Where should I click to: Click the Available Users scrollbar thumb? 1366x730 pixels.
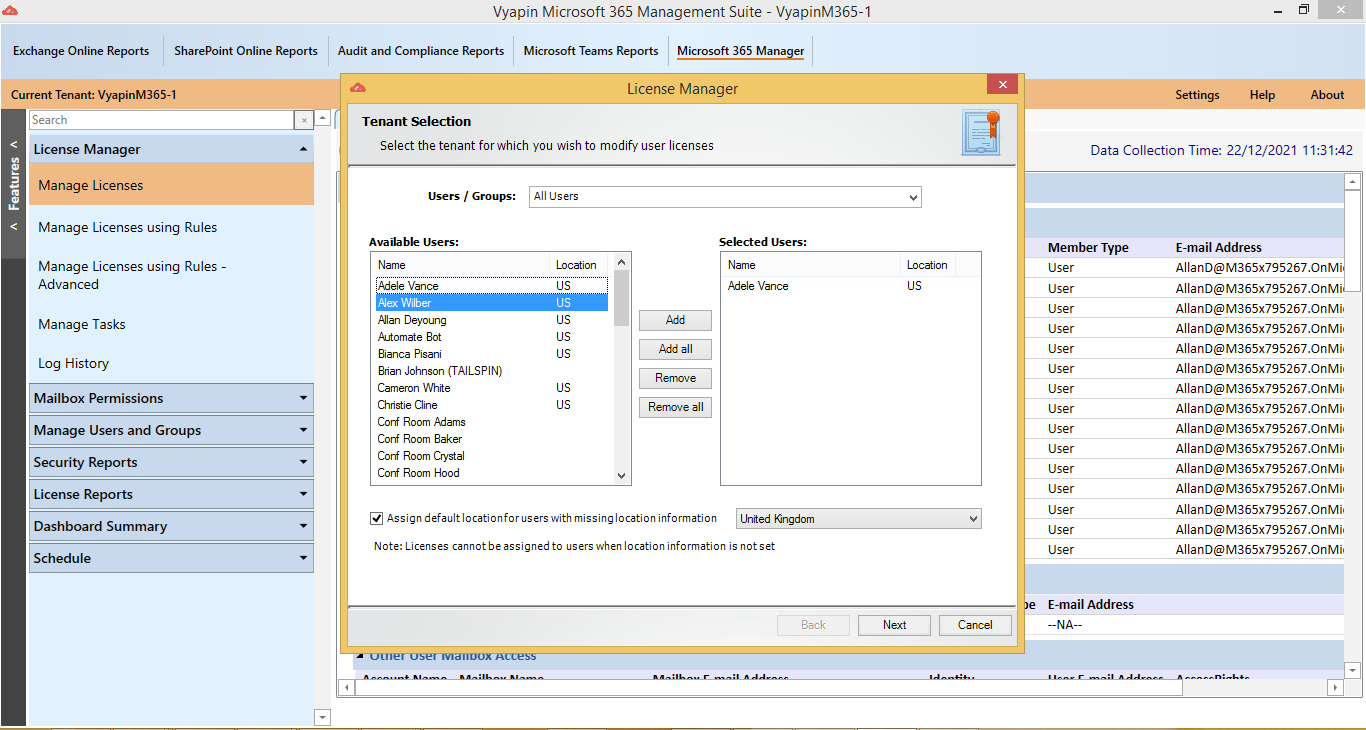click(621, 298)
